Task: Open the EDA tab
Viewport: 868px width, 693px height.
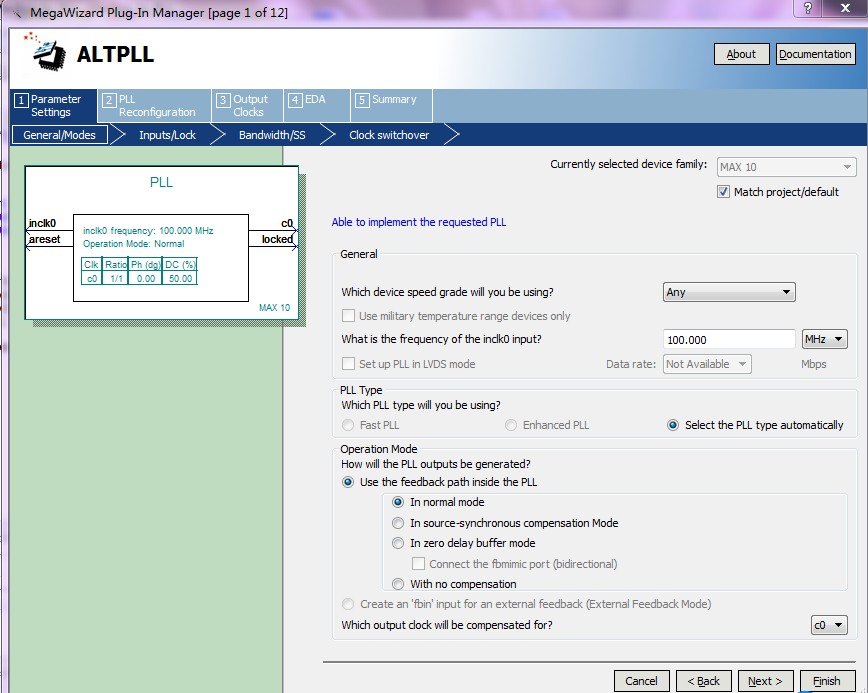Action: (317, 105)
